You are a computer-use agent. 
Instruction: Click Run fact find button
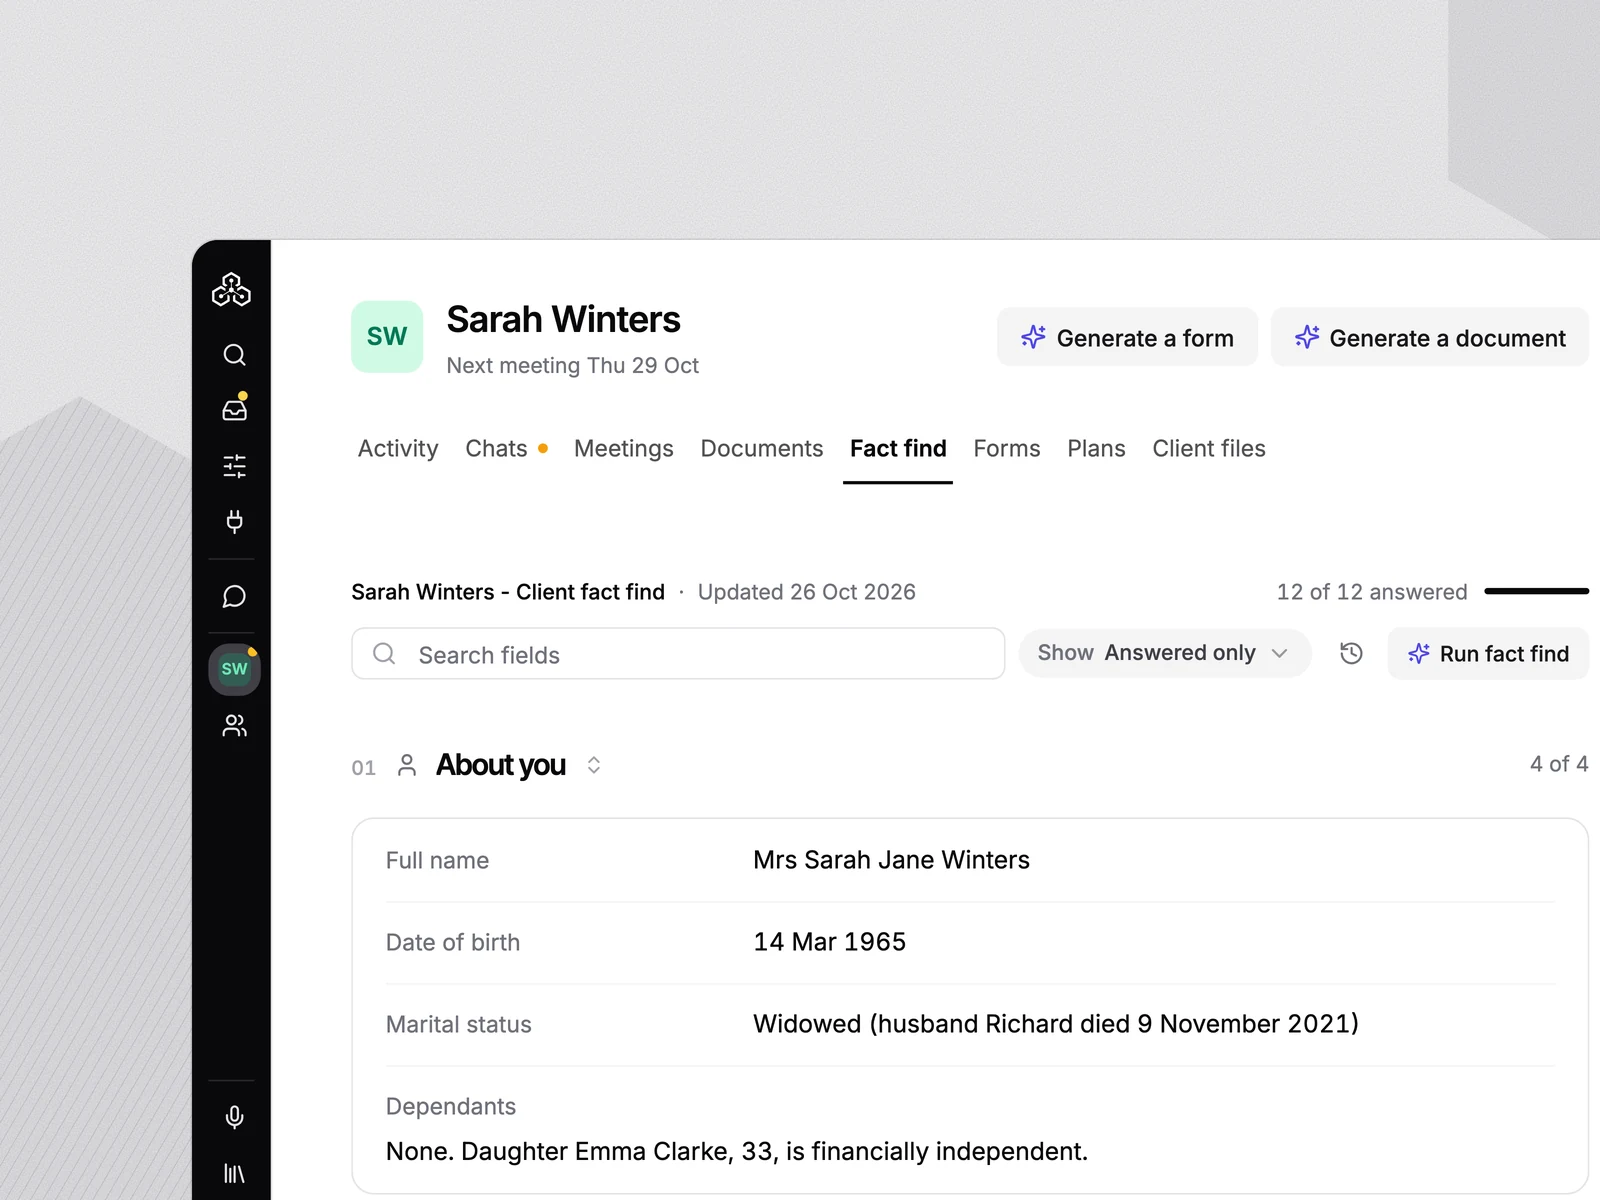click(x=1488, y=654)
